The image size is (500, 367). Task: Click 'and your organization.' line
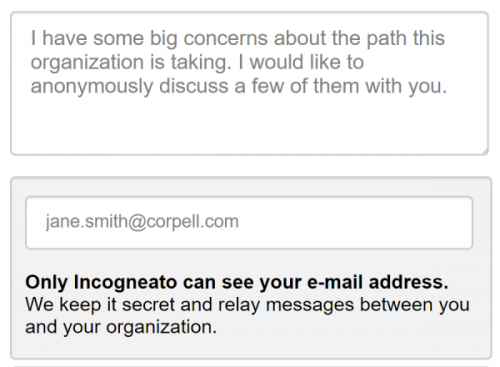click(121, 327)
